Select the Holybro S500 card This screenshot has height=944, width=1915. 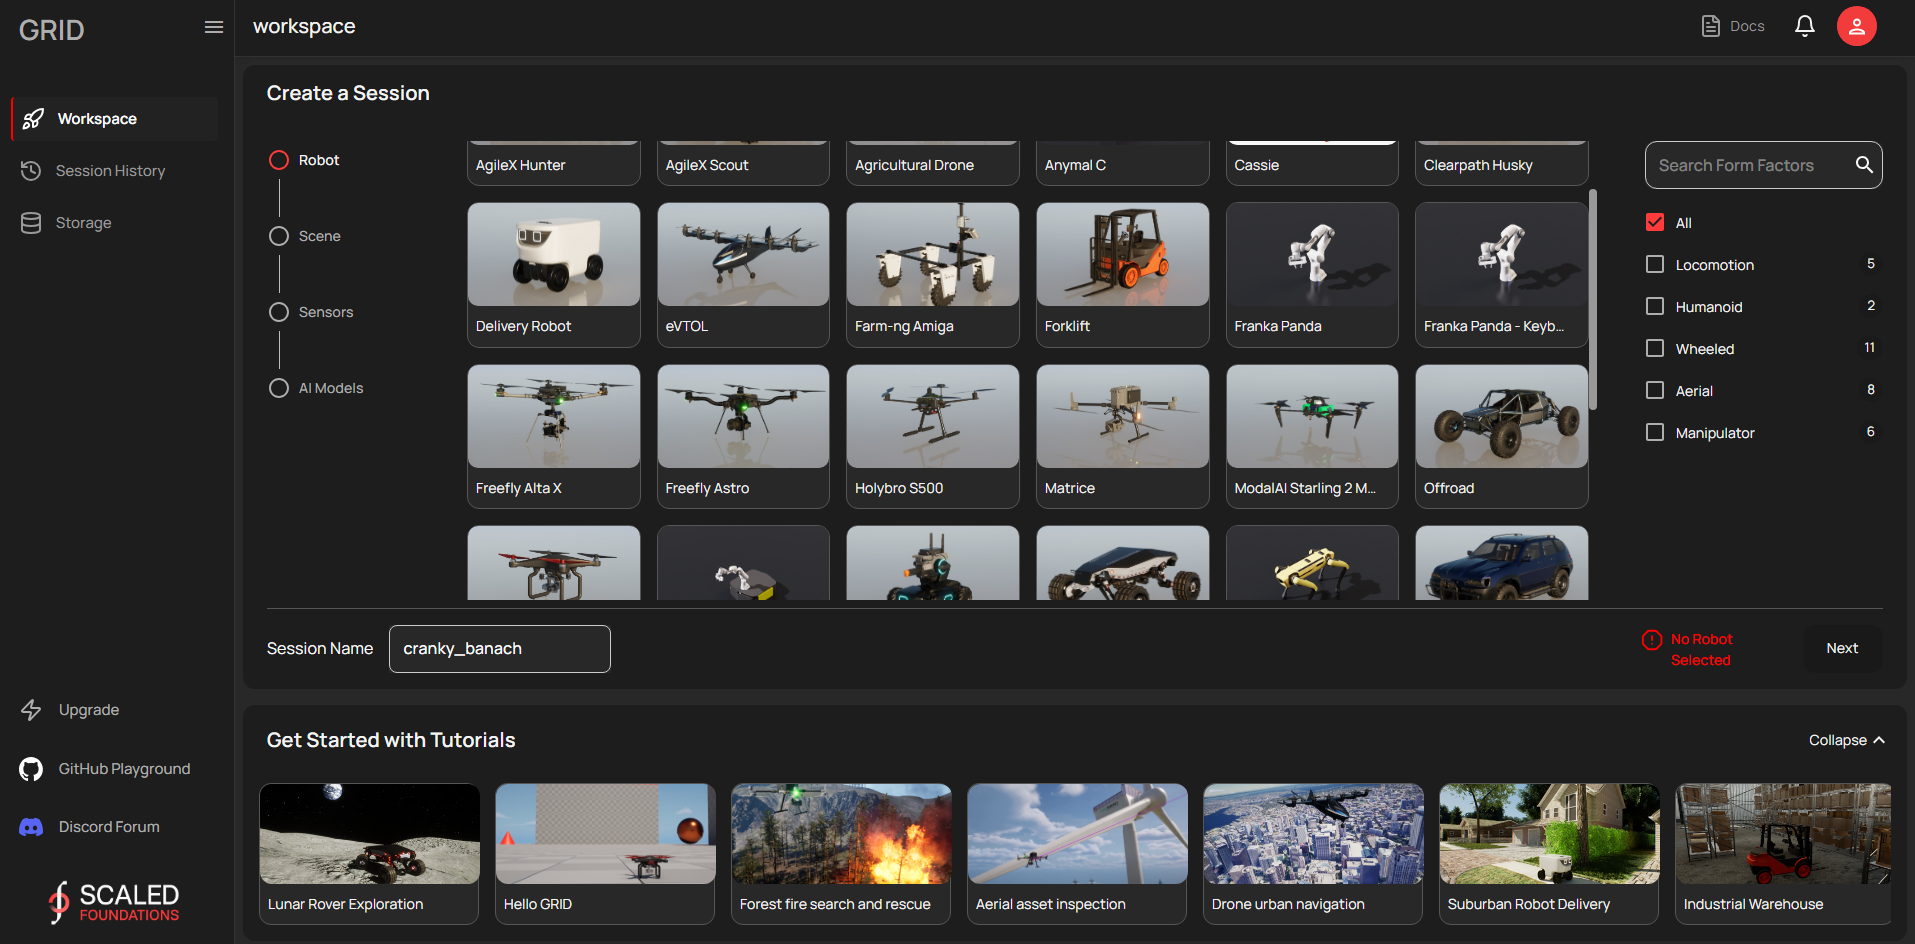[933, 437]
